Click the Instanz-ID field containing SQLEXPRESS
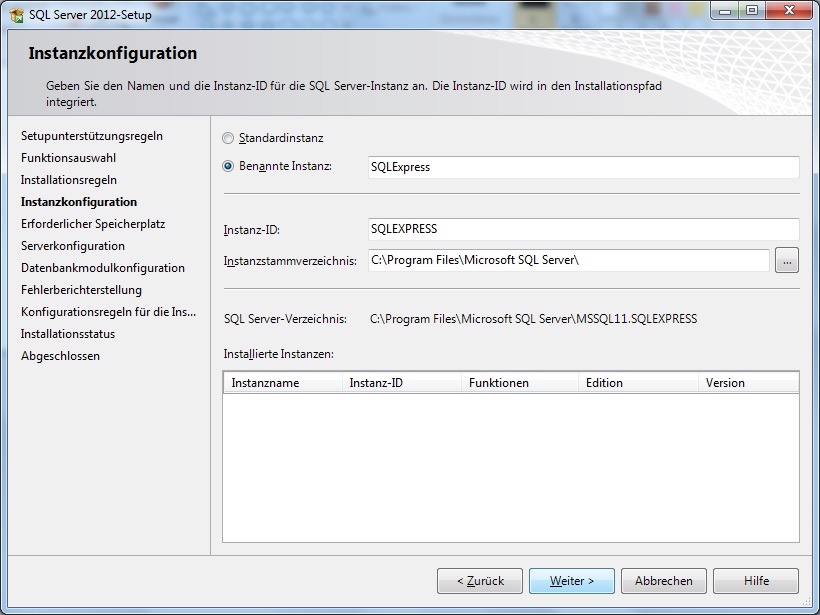This screenshot has height=615, width=820. [x=584, y=229]
